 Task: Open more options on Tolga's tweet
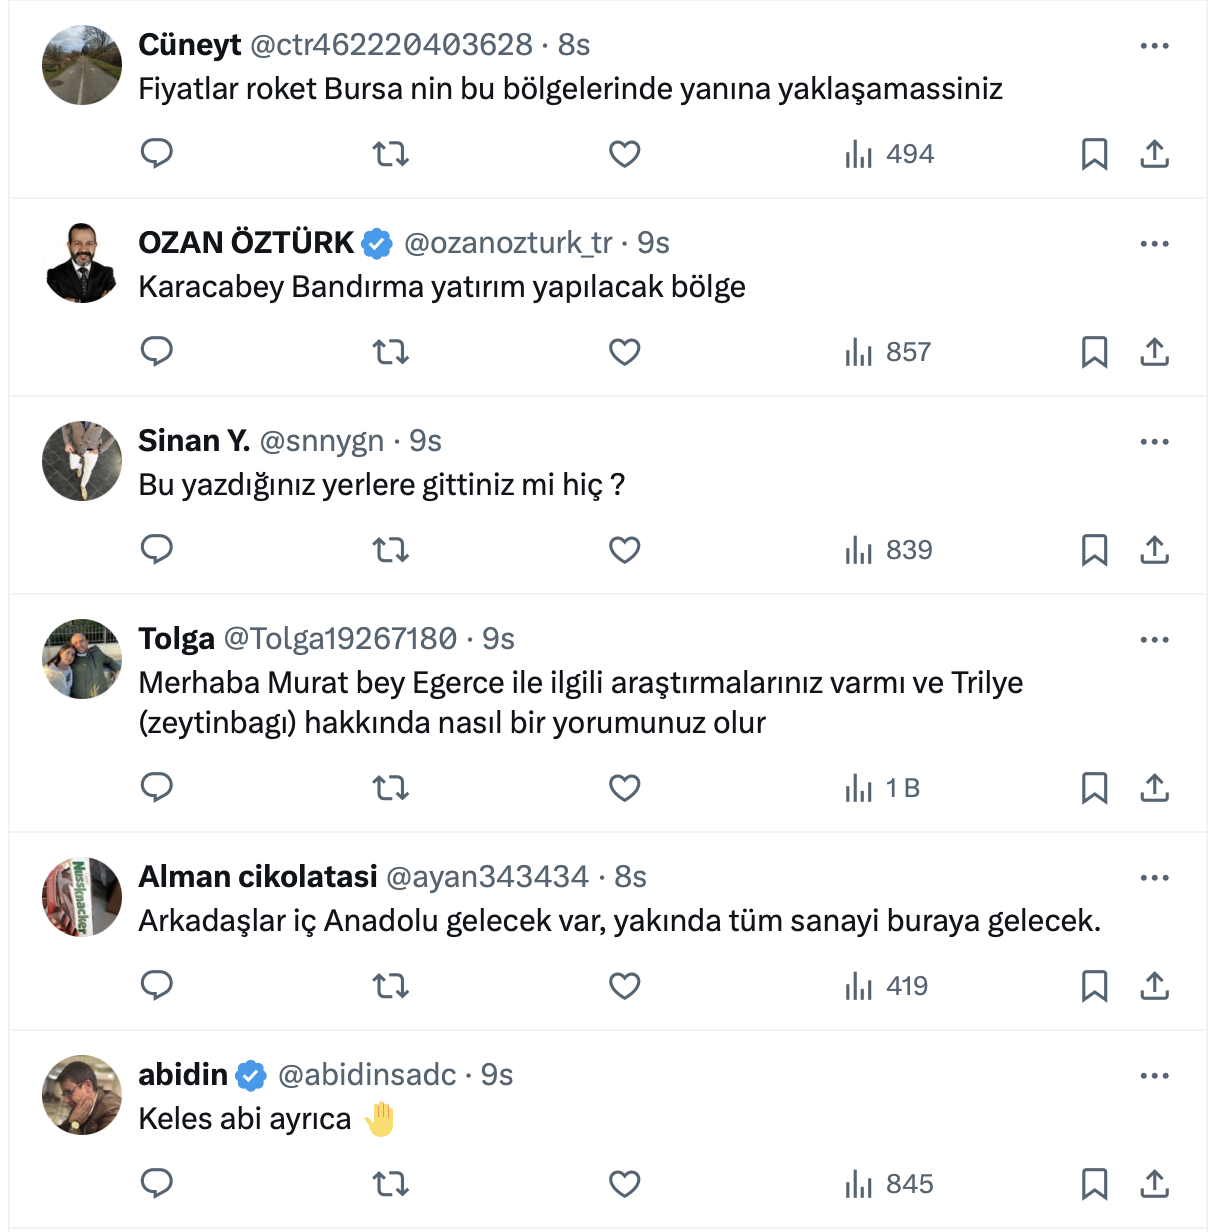click(x=1154, y=640)
